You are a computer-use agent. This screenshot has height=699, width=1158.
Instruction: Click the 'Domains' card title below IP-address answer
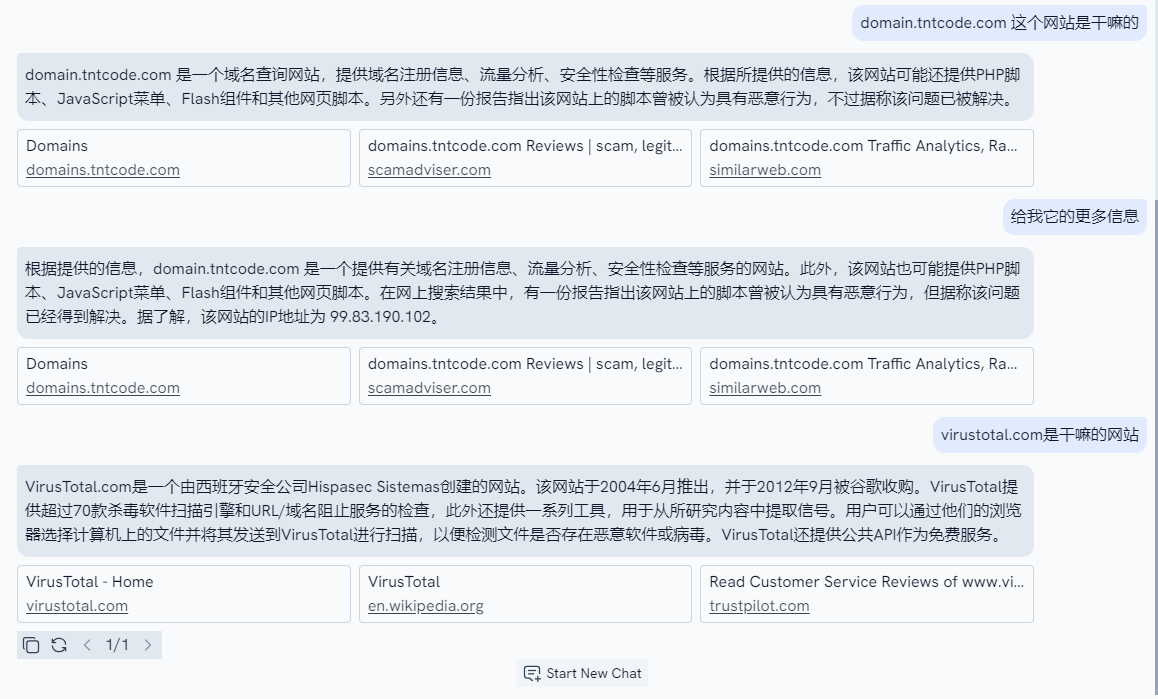(x=57, y=364)
